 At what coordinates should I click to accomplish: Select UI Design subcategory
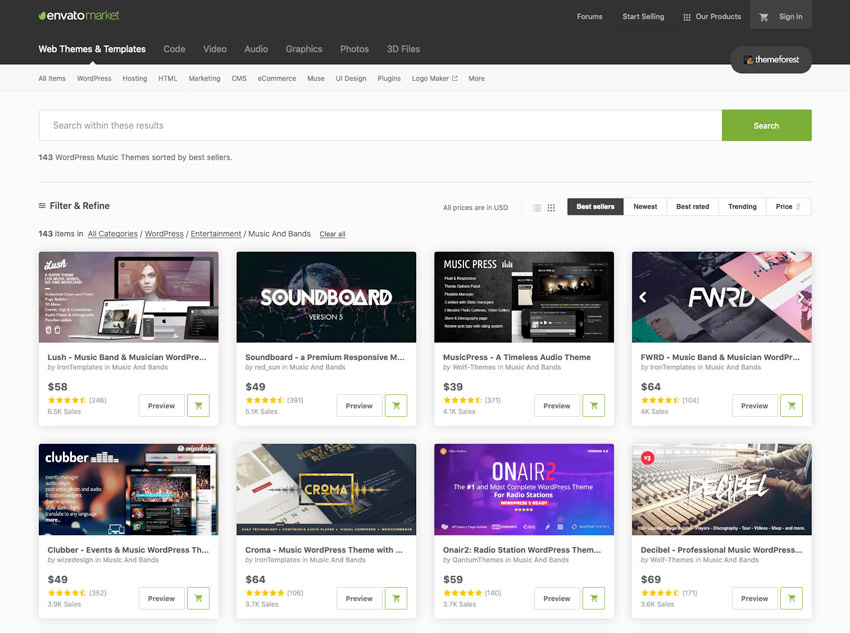351,79
